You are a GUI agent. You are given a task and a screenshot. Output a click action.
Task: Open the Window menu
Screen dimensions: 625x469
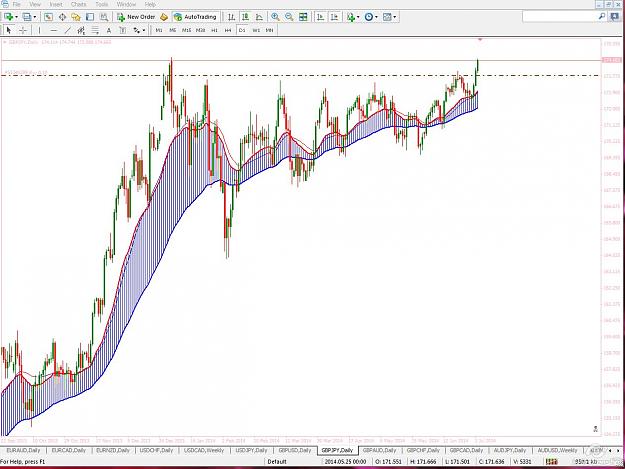(x=126, y=4)
